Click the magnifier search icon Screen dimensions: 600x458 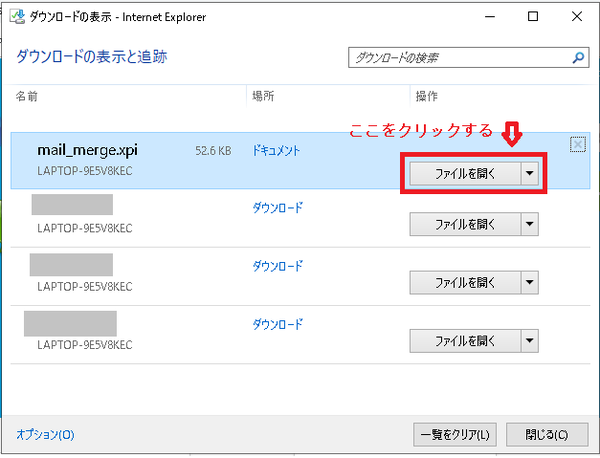(578, 58)
